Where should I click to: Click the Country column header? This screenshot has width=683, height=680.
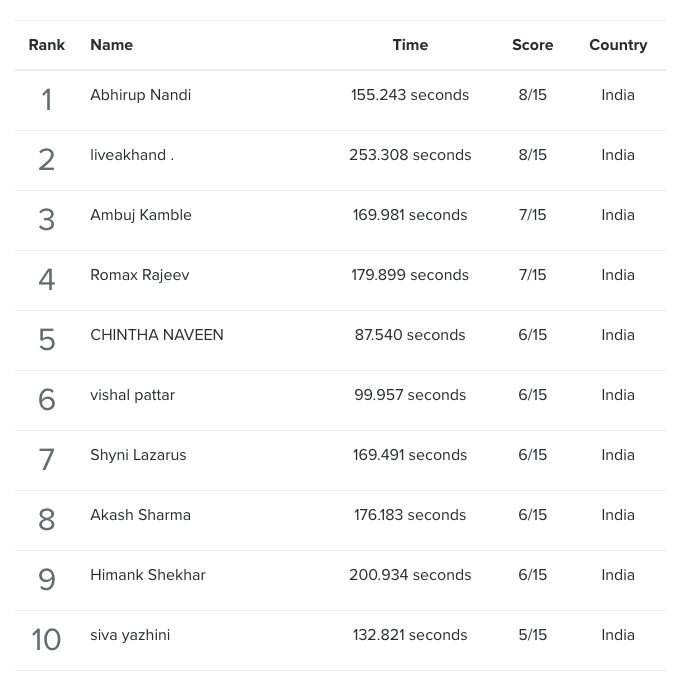(x=618, y=45)
